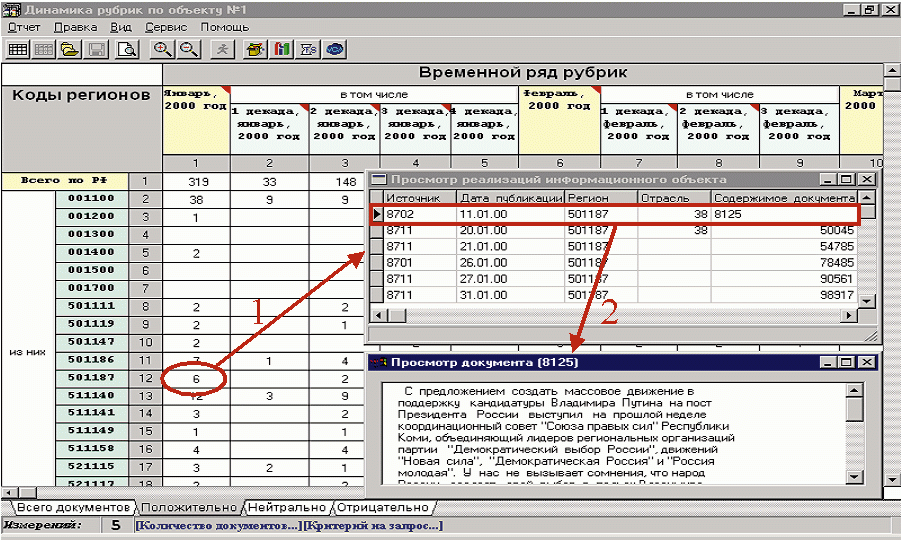Click the [Количество документов...] status link
The width and height of the screenshot is (901, 540).
point(219,526)
